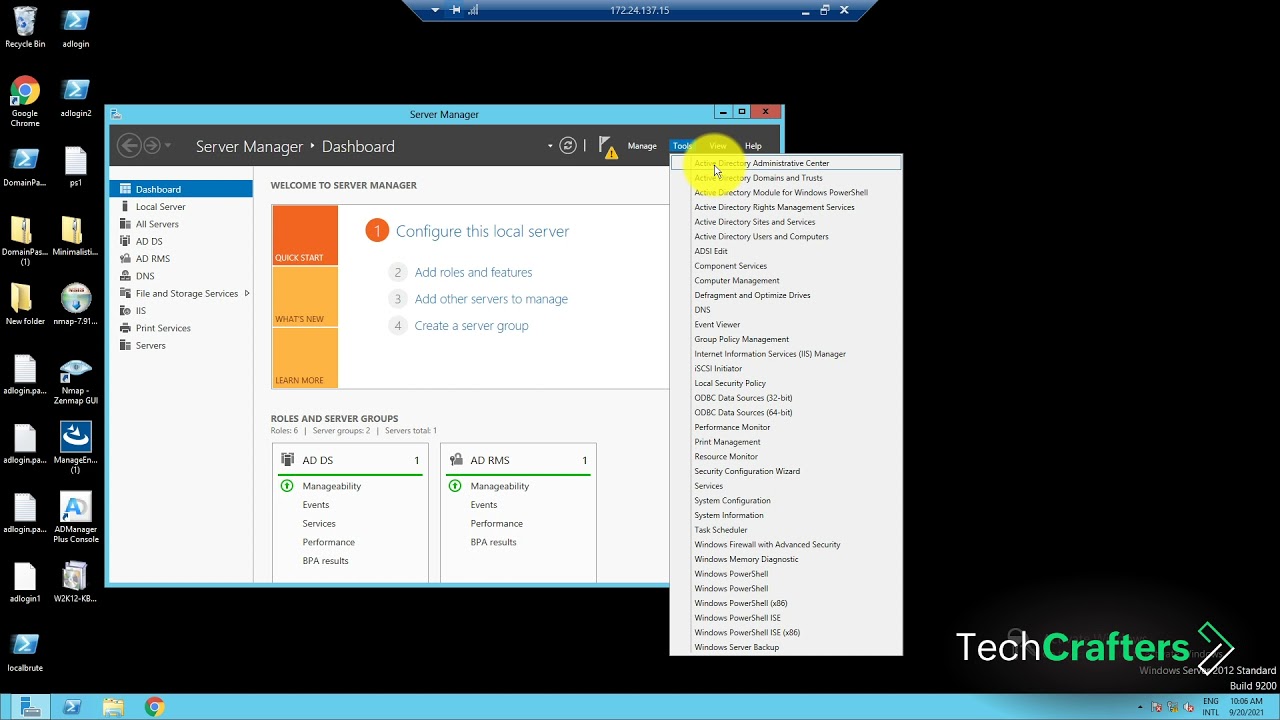Select AD RMS in the navigation pane
Viewport: 1280px width, 720px height.
(x=181, y=258)
